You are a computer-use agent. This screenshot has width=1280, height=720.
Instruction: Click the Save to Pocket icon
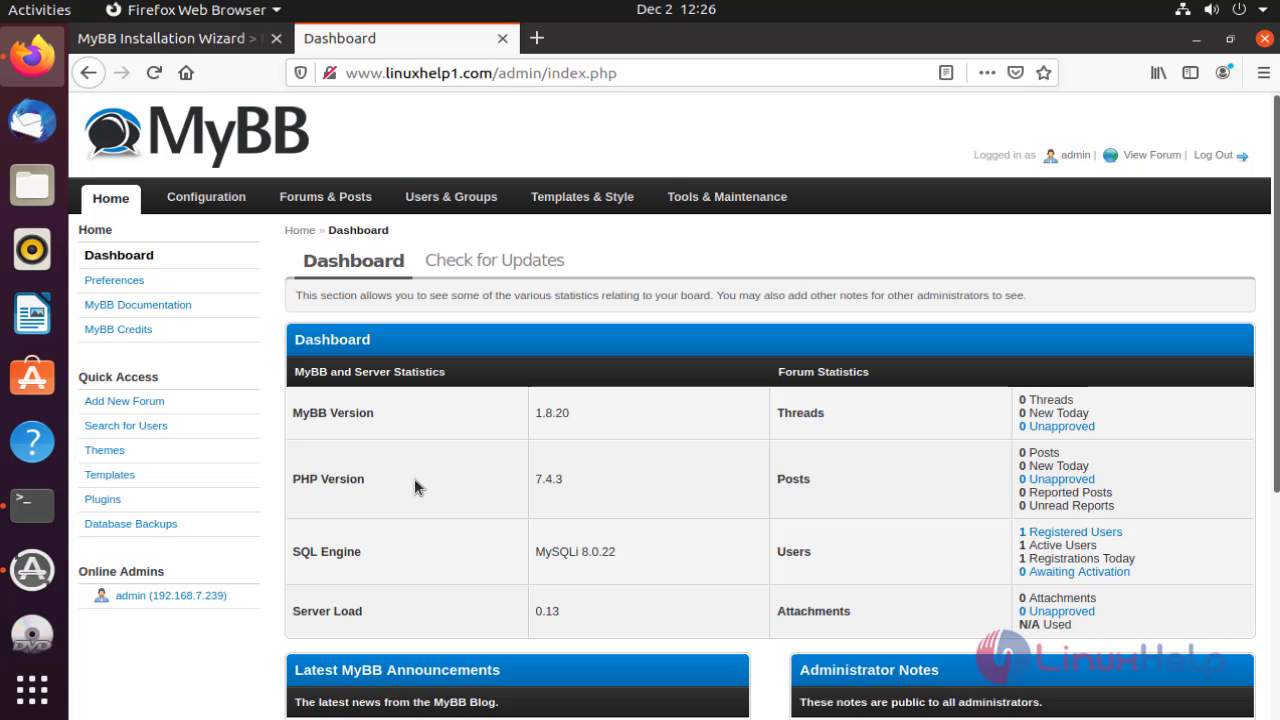pyautogui.click(x=1015, y=73)
